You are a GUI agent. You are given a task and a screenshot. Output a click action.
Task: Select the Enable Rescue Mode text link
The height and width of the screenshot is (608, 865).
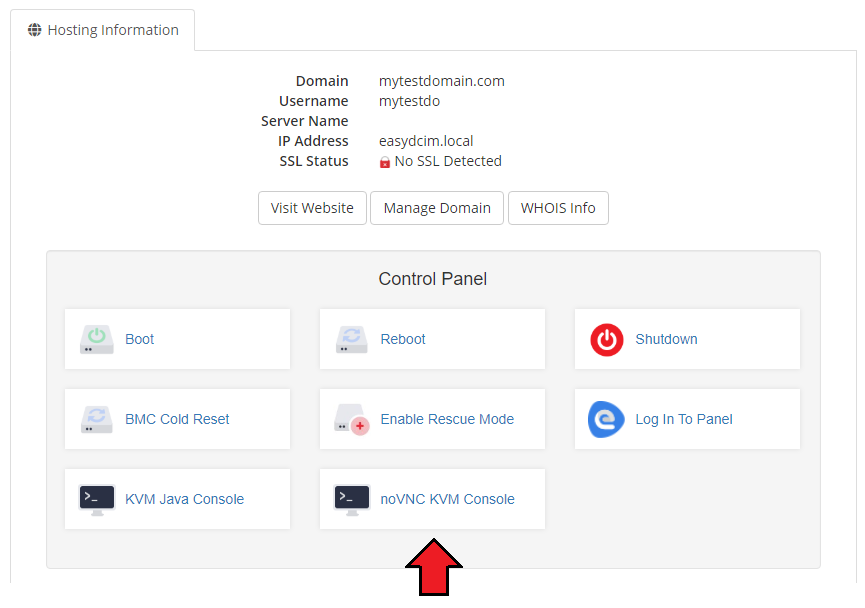(x=447, y=419)
